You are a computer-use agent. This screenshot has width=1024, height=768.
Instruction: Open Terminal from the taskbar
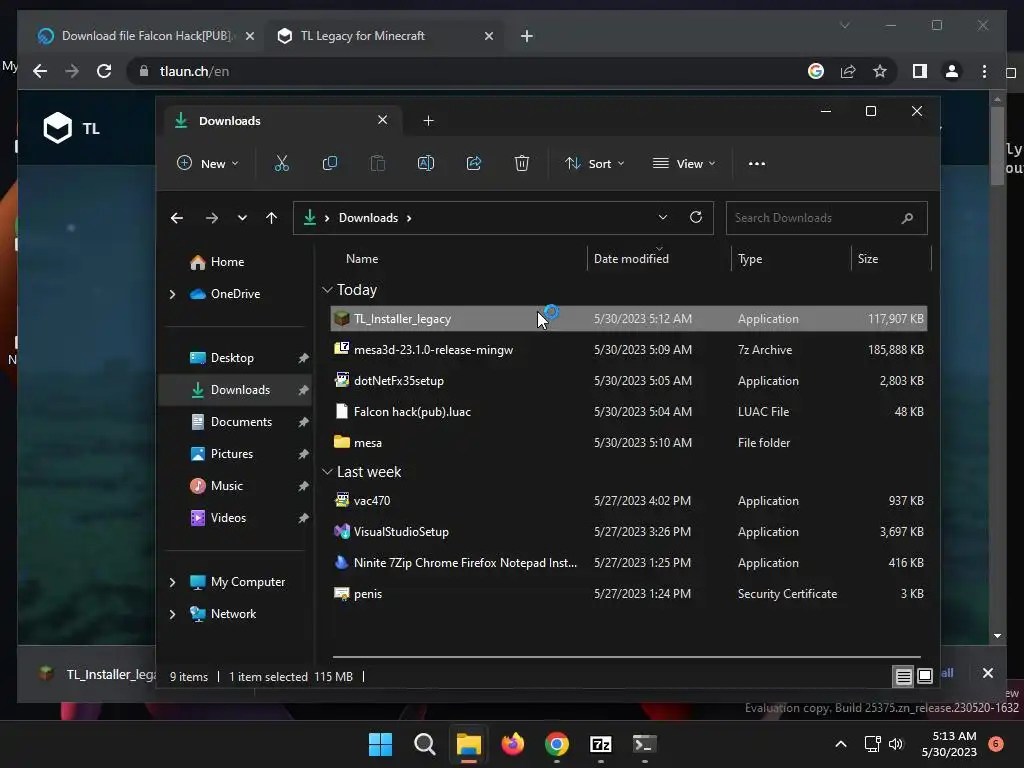coord(645,744)
